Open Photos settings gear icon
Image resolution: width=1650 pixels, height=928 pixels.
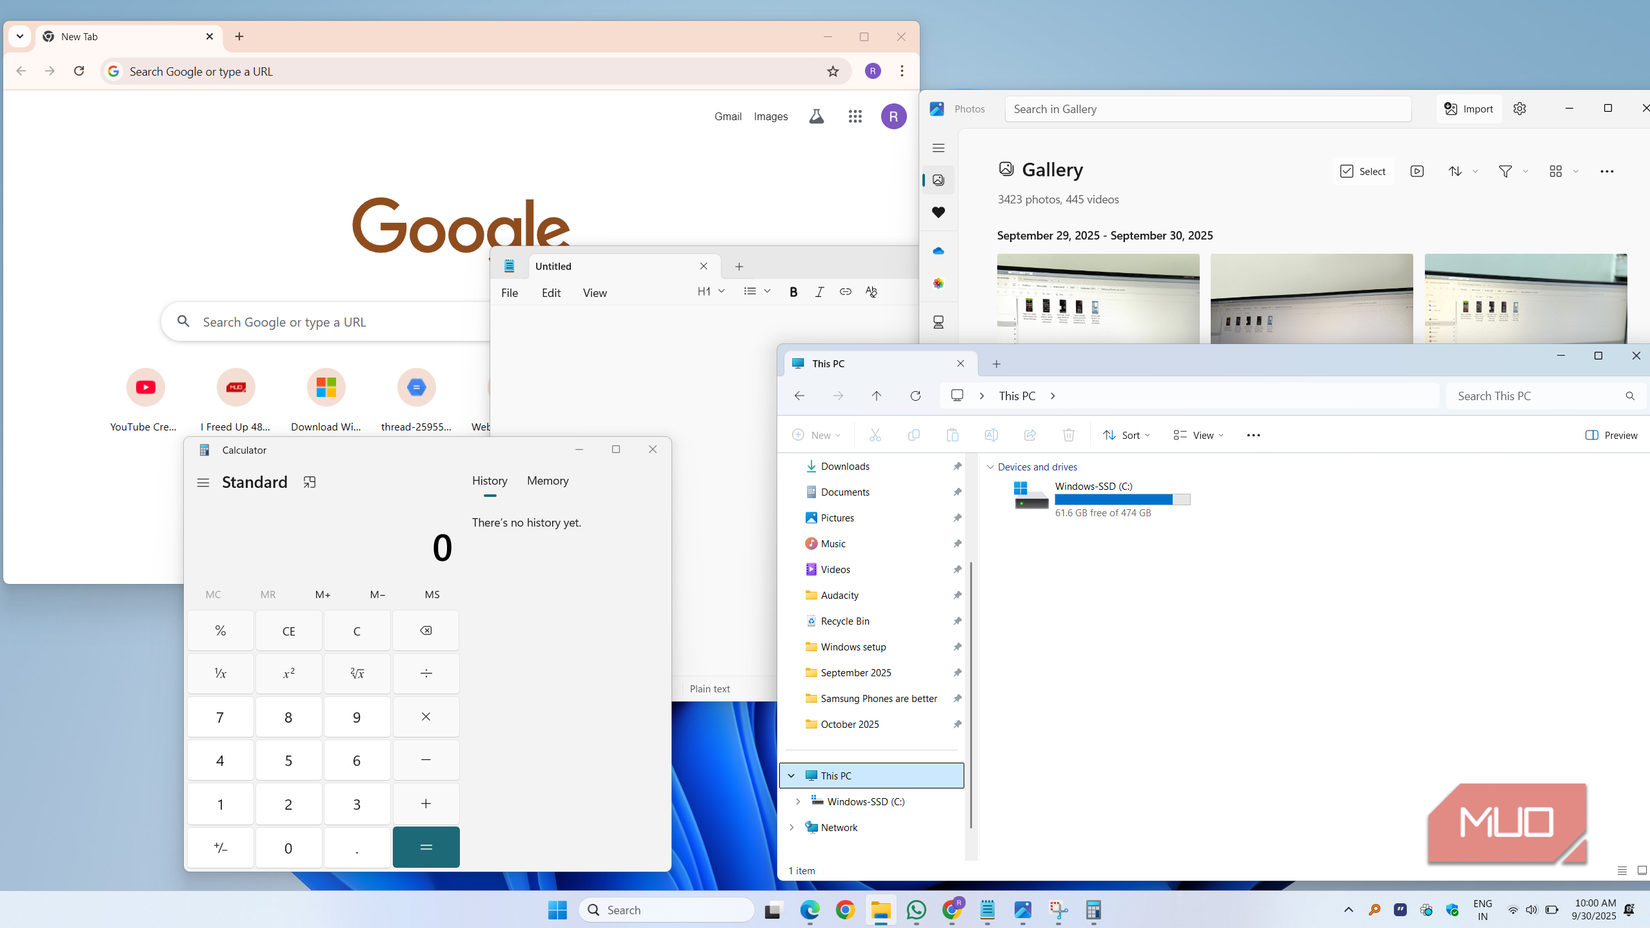coord(1520,109)
